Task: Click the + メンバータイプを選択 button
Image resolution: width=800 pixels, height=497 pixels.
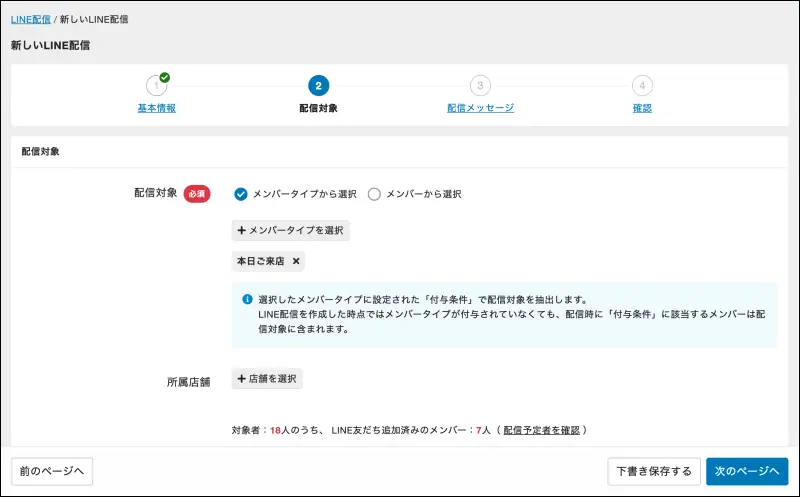Action: coord(290,230)
